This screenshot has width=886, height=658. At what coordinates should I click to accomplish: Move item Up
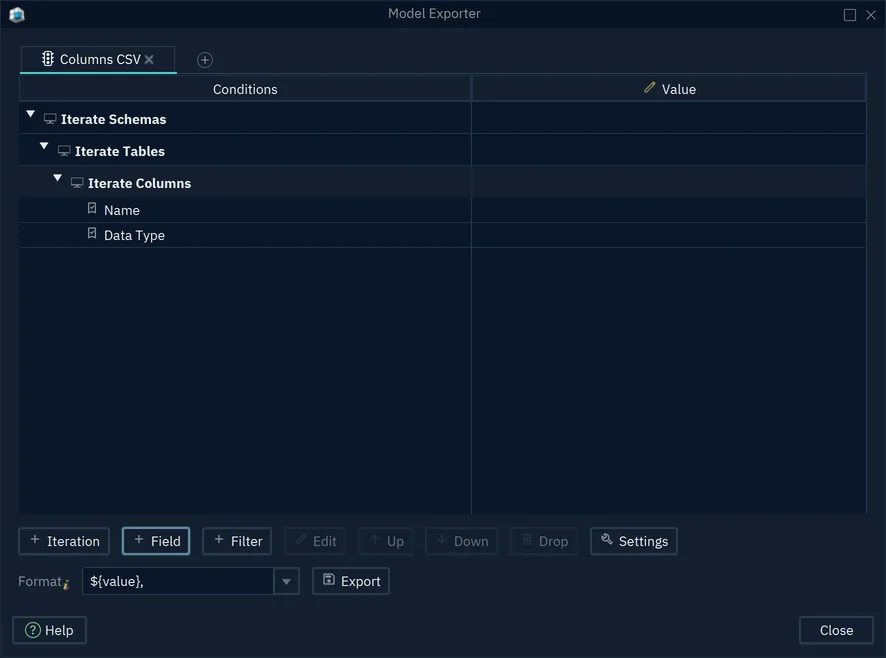(x=386, y=541)
